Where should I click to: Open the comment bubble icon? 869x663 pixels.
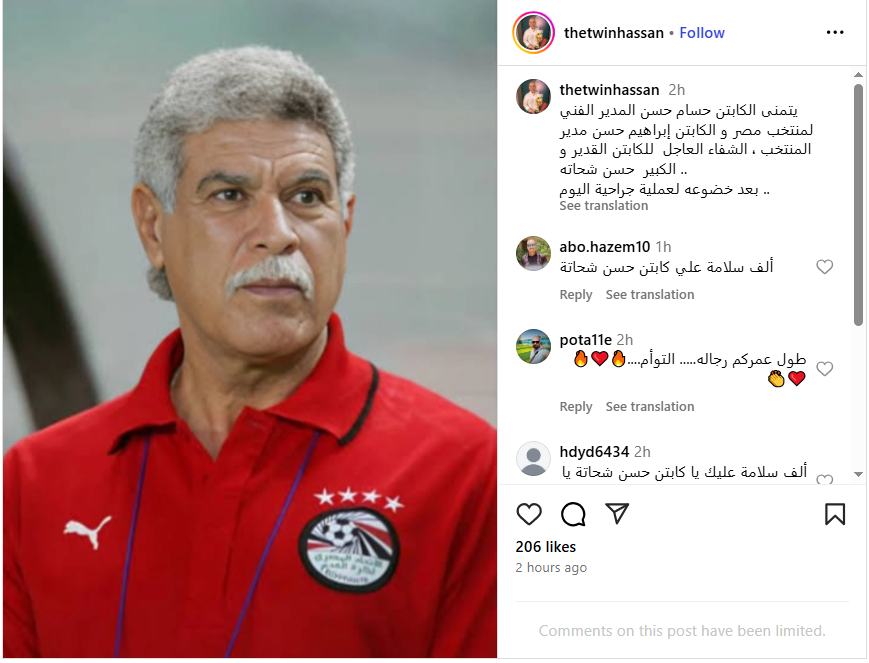coord(573,514)
